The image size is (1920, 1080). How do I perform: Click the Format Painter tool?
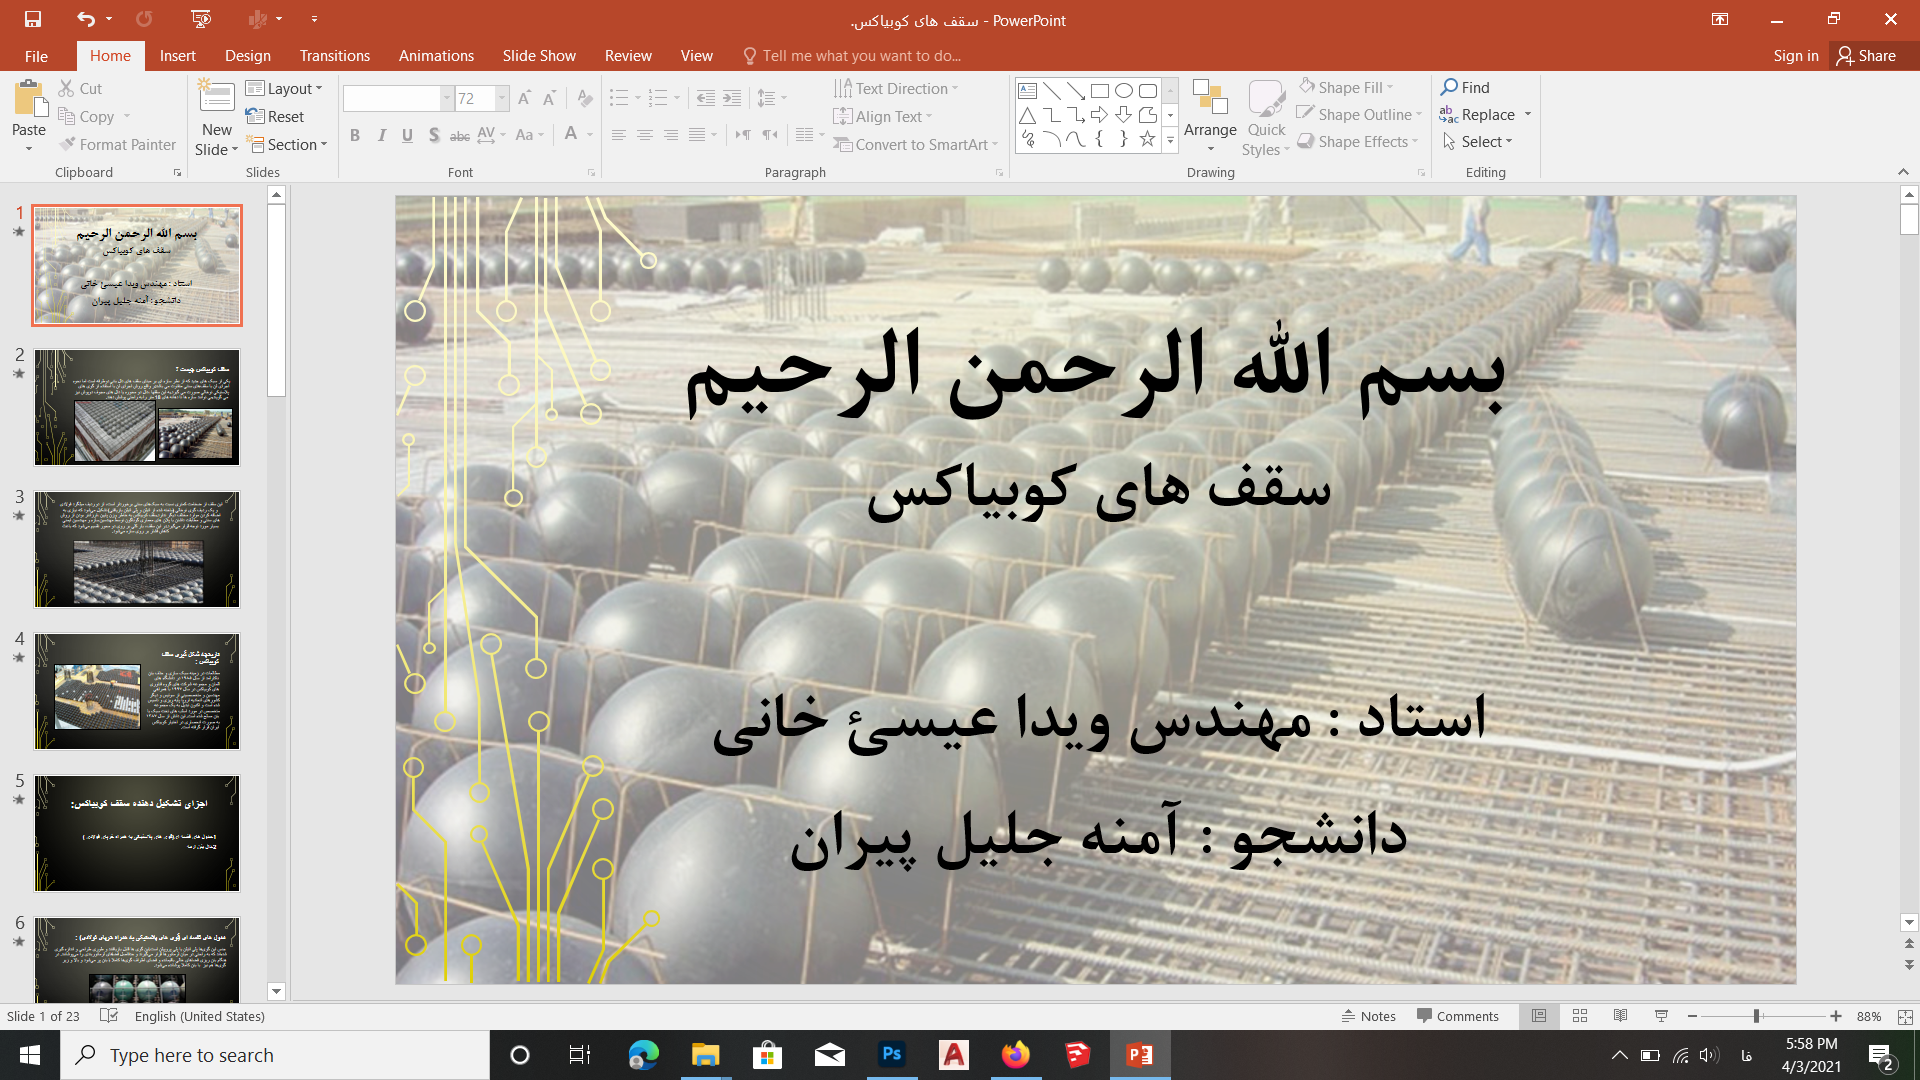(x=117, y=145)
